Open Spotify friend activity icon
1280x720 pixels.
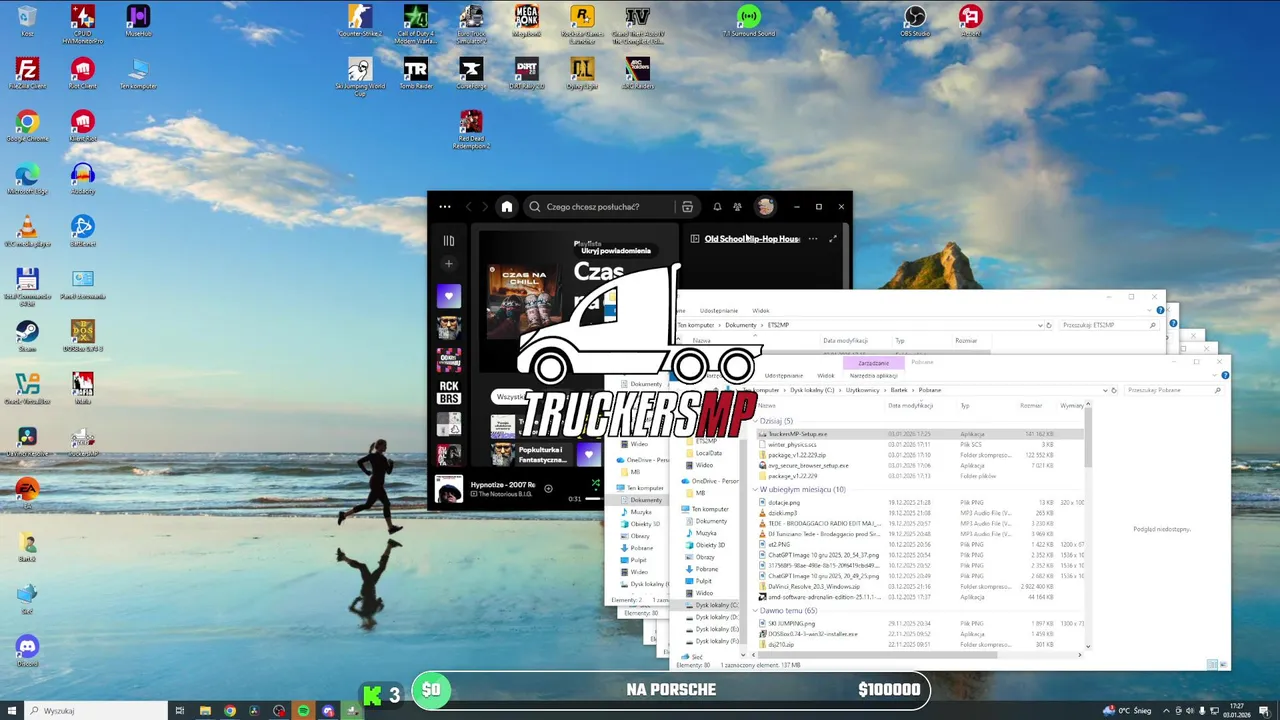pyautogui.click(x=737, y=207)
